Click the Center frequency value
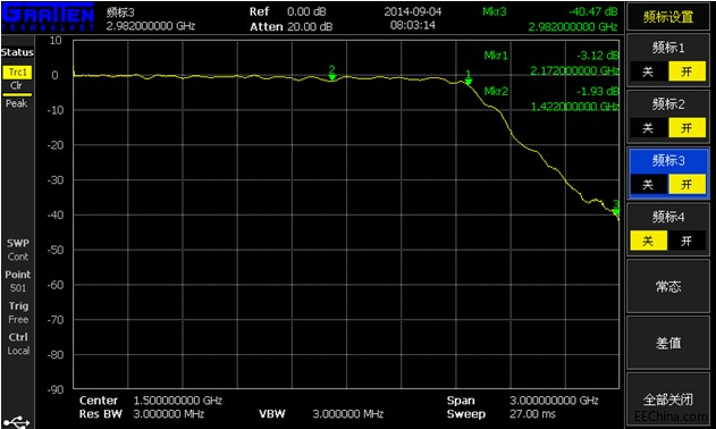 click(178, 401)
